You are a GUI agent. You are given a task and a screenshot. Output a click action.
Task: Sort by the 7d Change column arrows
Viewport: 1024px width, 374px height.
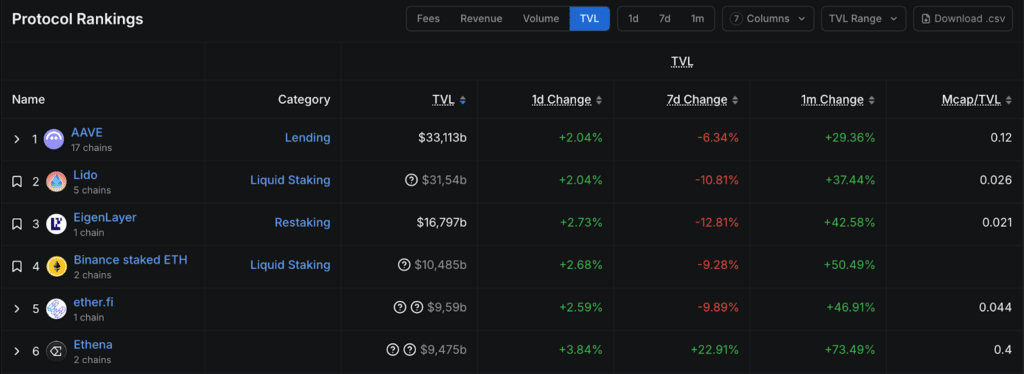click(x=735, y=100)
